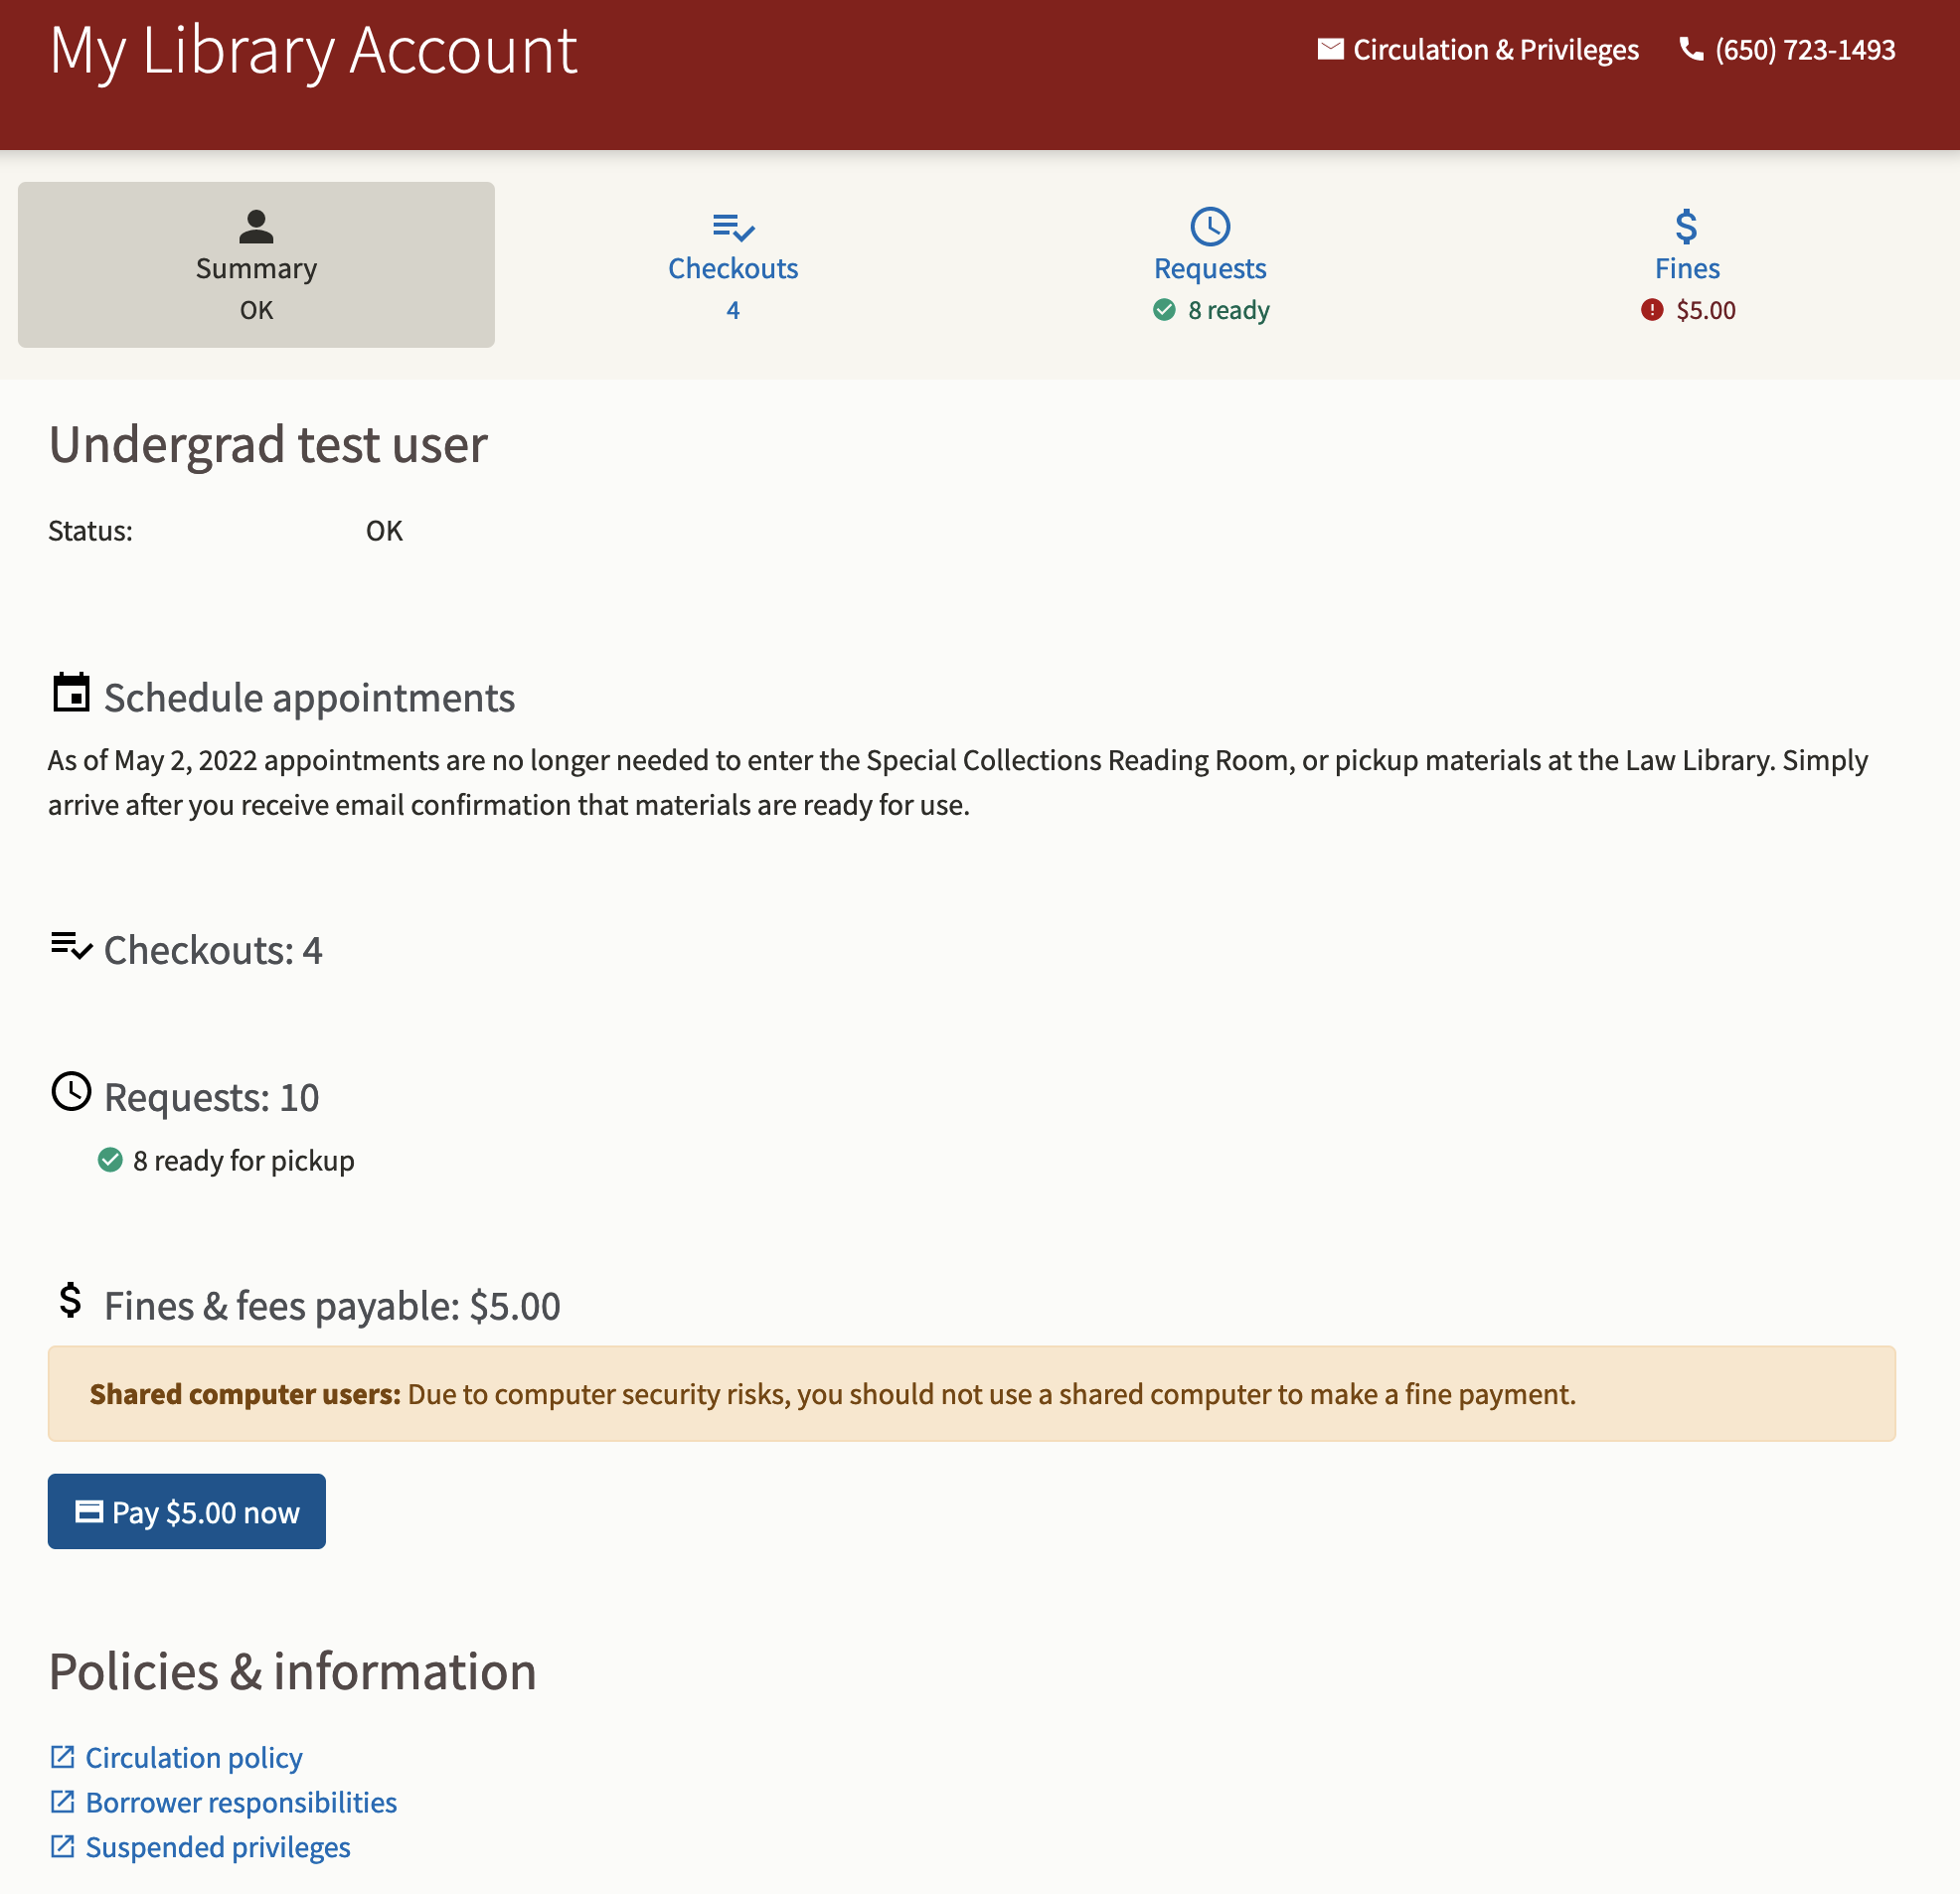Switch to the Summary tab

tap(255, 265)
